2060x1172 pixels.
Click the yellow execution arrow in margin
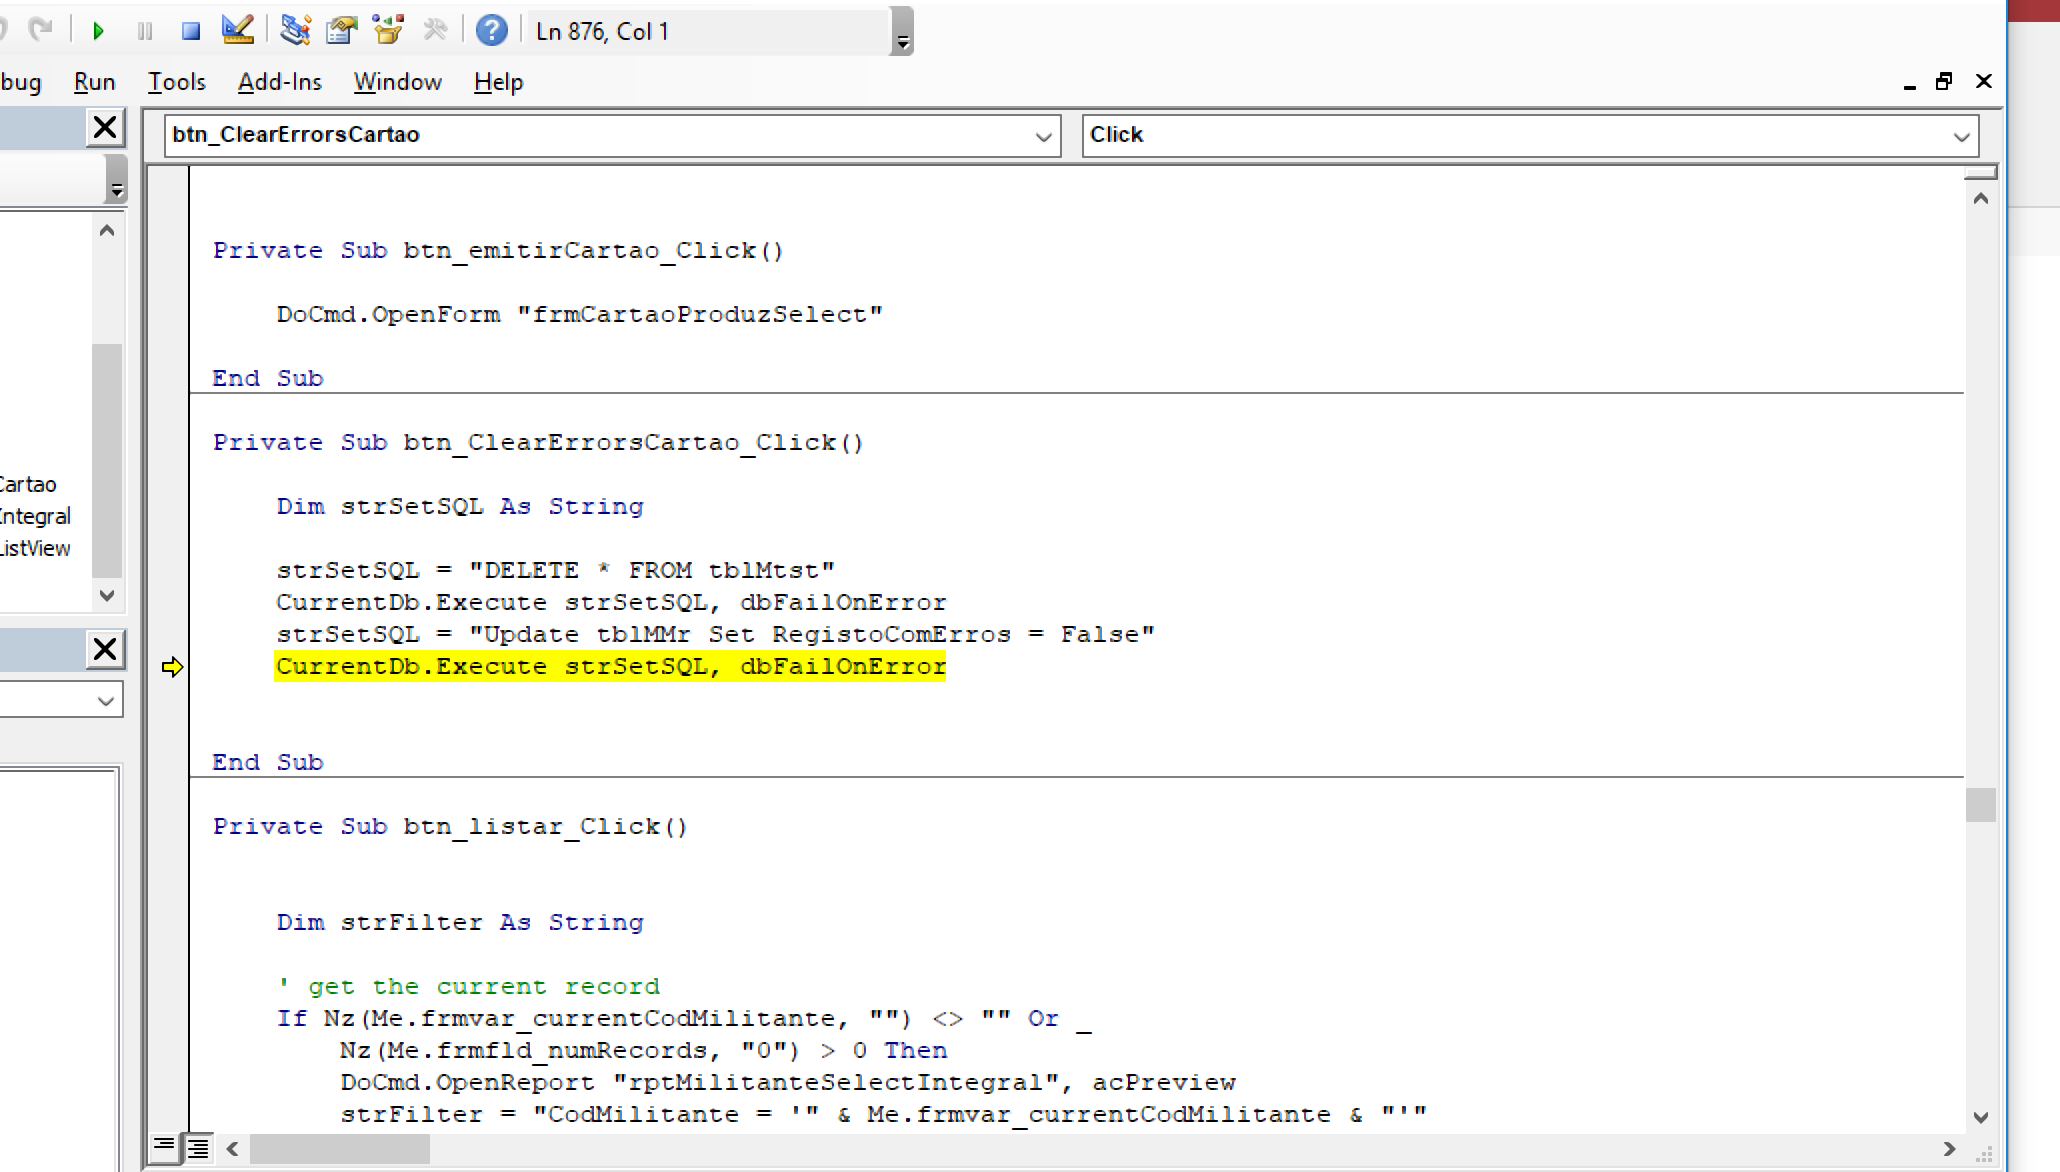coord(172,667)
